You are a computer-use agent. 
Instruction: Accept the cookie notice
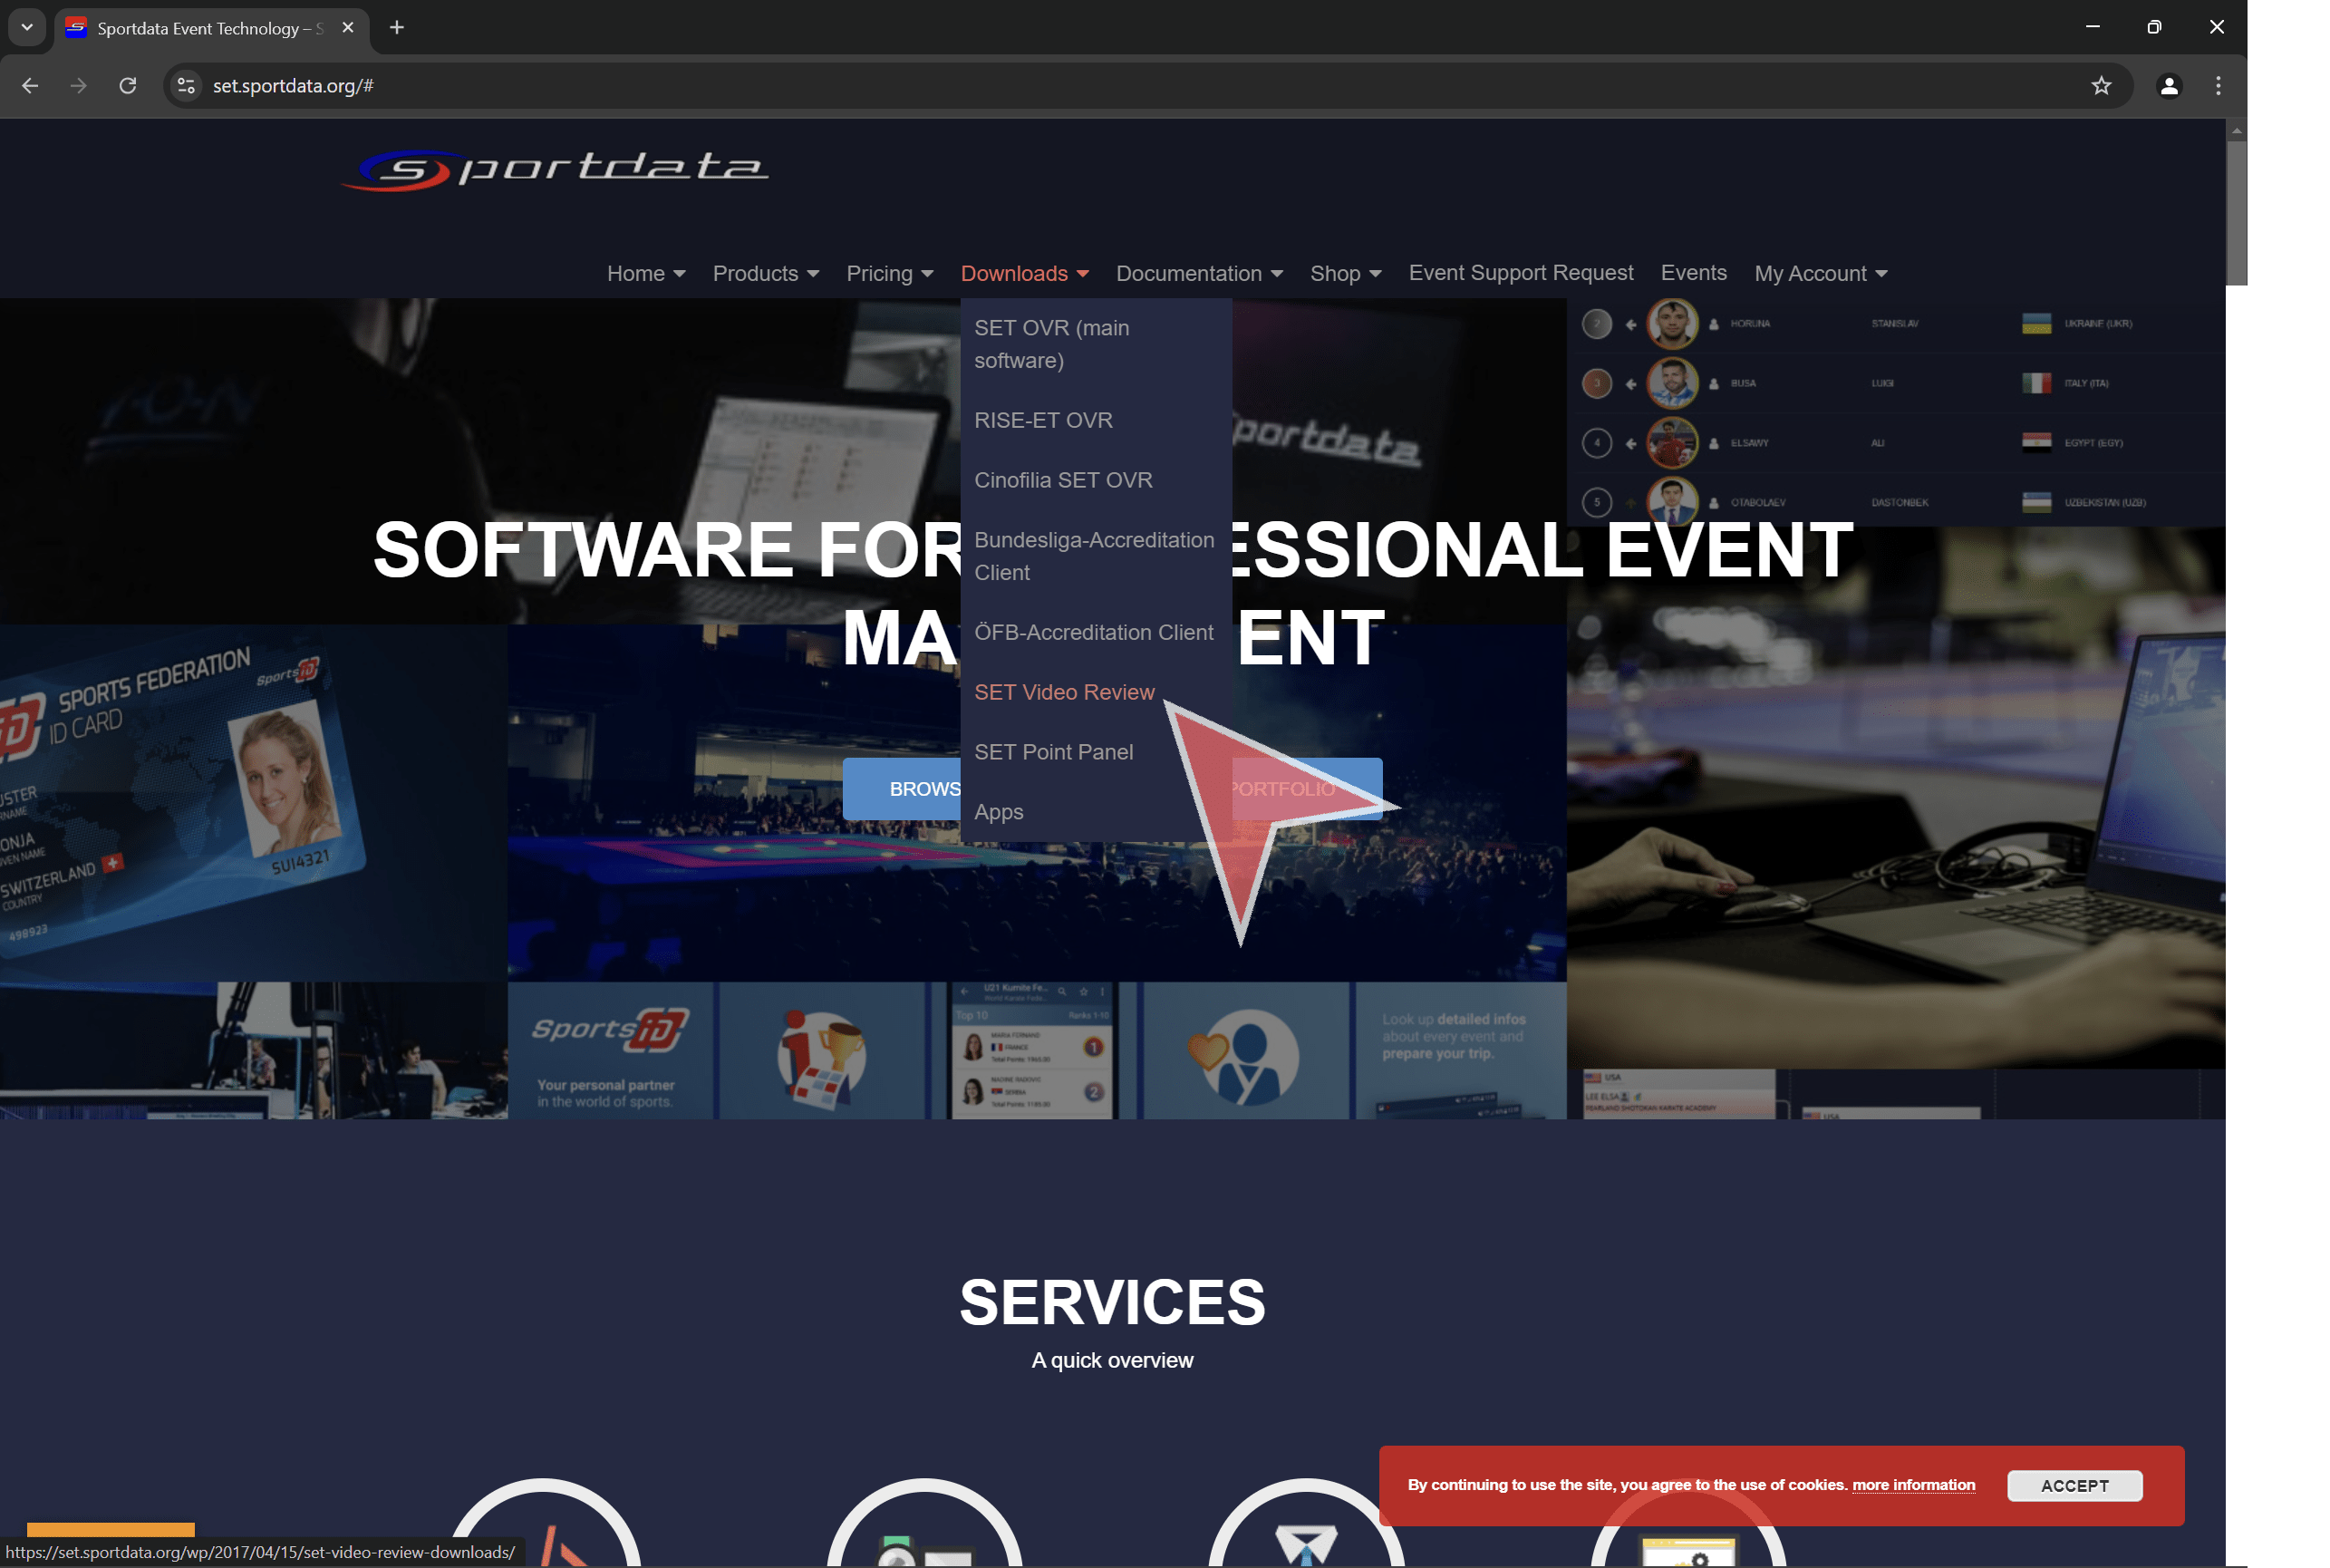click(x=2074, y=1486)
